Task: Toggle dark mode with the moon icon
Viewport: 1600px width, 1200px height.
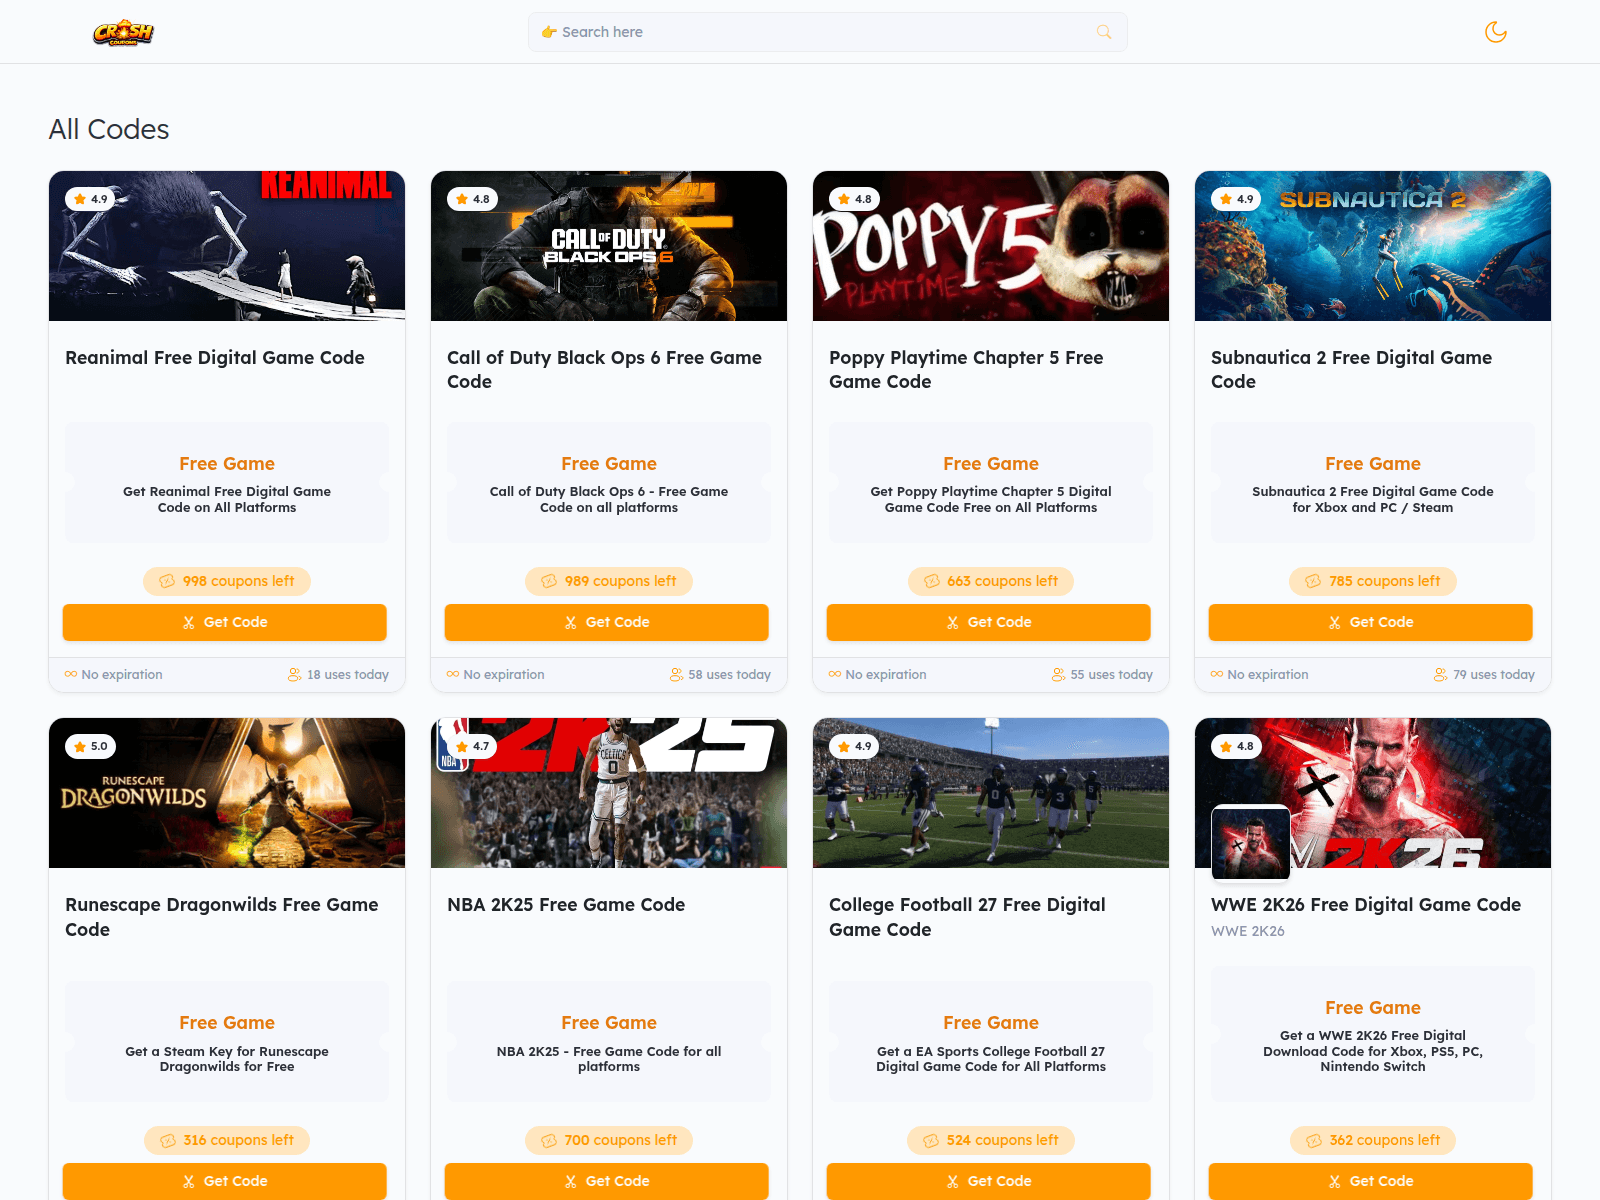Action: pos(1496,32)
